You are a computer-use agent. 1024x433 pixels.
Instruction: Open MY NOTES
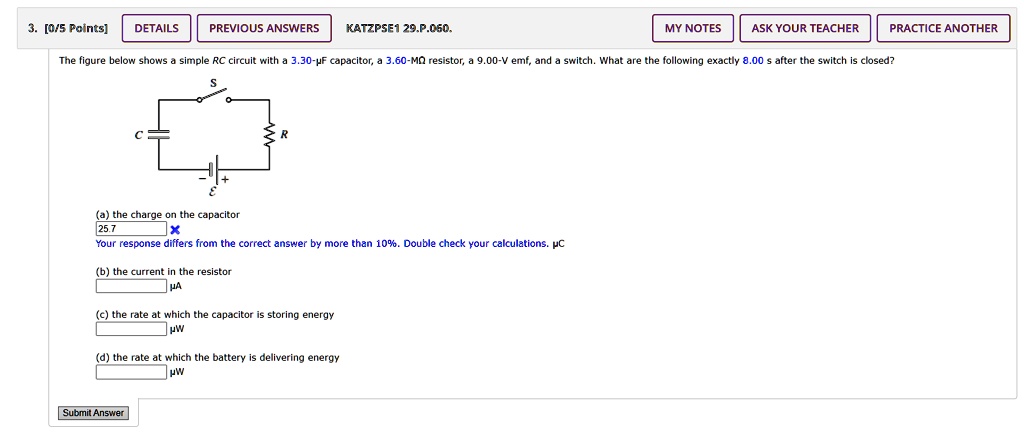click(x=692, y=28)
